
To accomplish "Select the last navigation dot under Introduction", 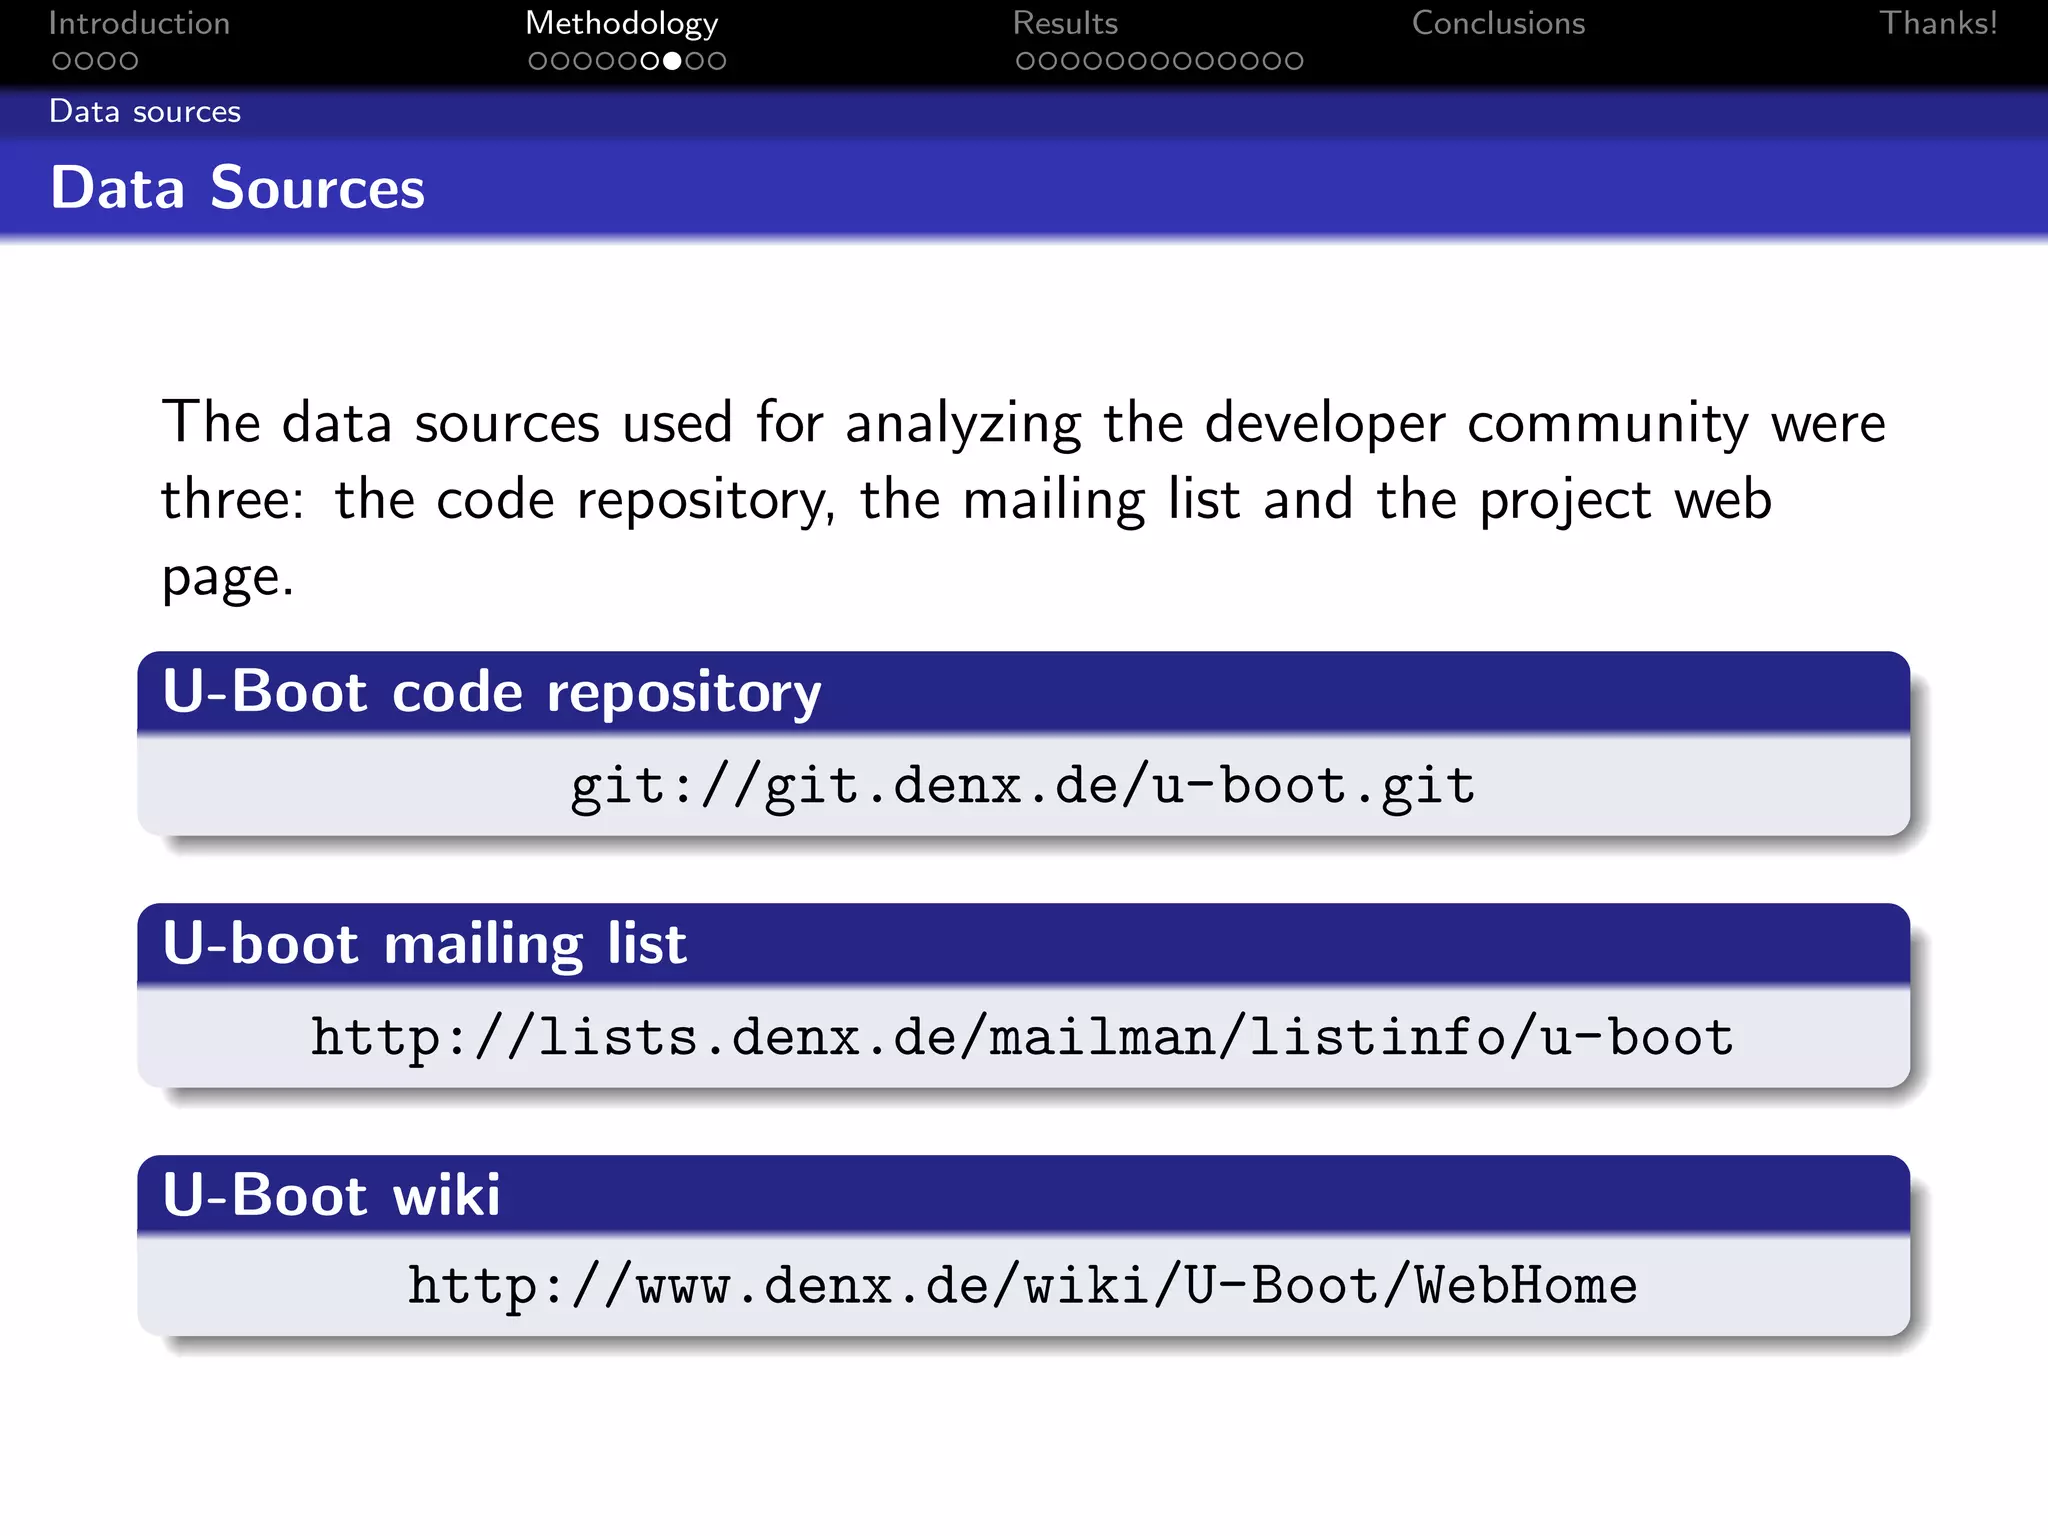I will click(128, 61).
